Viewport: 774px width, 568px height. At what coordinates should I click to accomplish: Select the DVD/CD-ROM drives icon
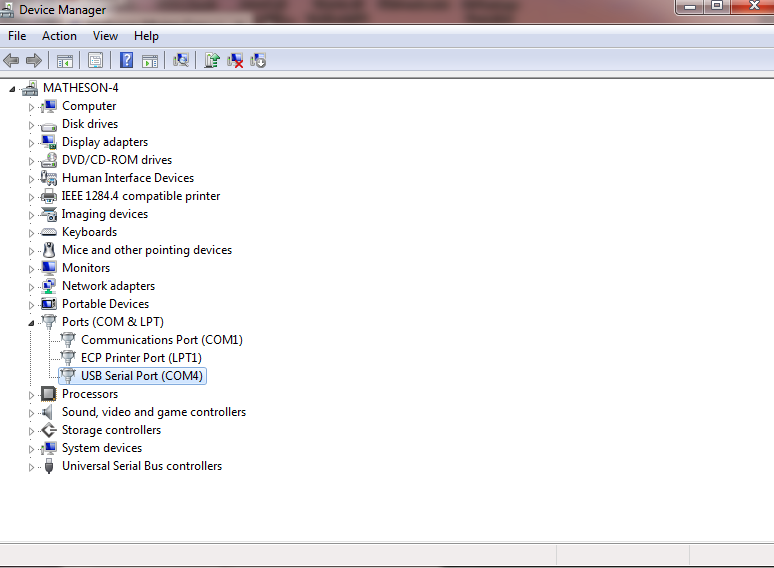pos(49,160)
